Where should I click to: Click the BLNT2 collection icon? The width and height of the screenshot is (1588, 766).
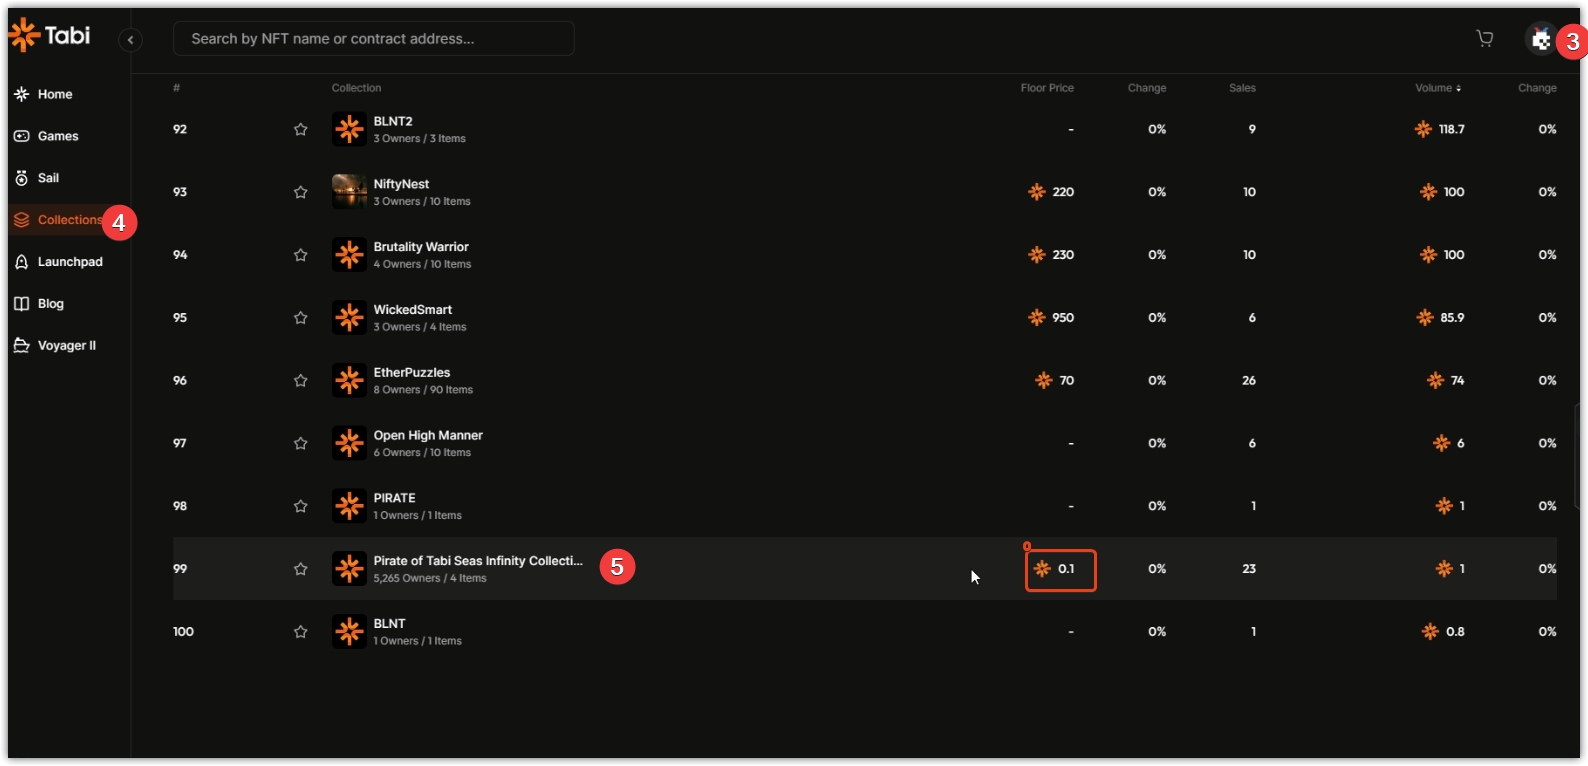pyautogui.click(x=349, y=129)
